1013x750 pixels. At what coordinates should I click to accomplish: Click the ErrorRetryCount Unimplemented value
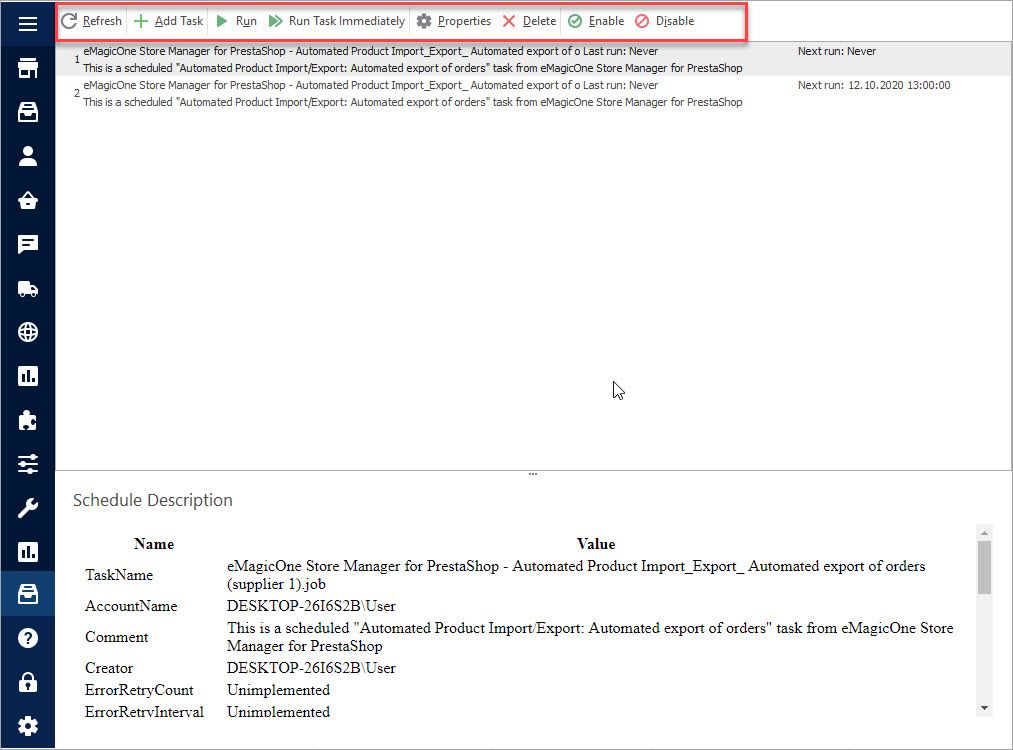click(x=278, y=690)
